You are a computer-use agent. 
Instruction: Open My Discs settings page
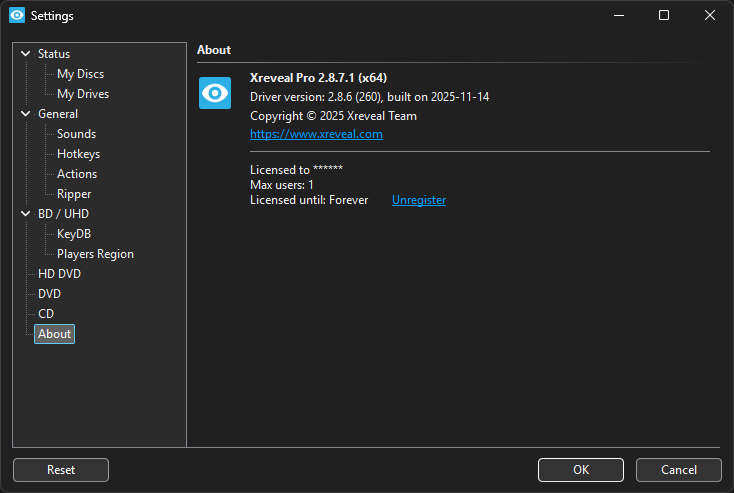[80, 74]
